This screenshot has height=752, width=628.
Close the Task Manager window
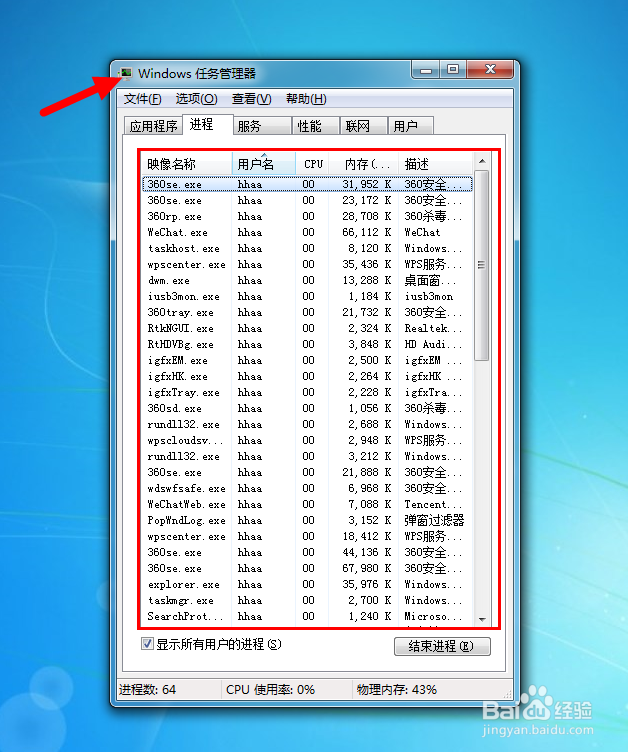click(x=490, y=70)
